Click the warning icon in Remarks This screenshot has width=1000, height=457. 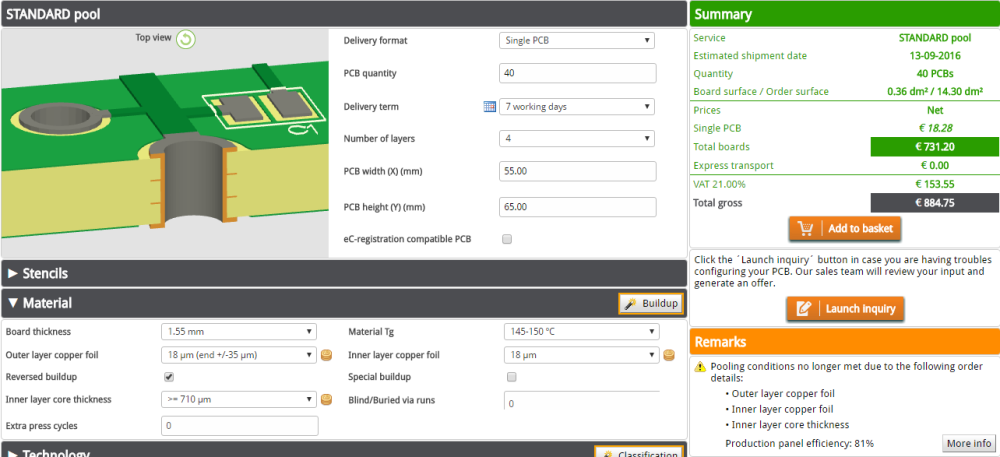click(701, 367)
